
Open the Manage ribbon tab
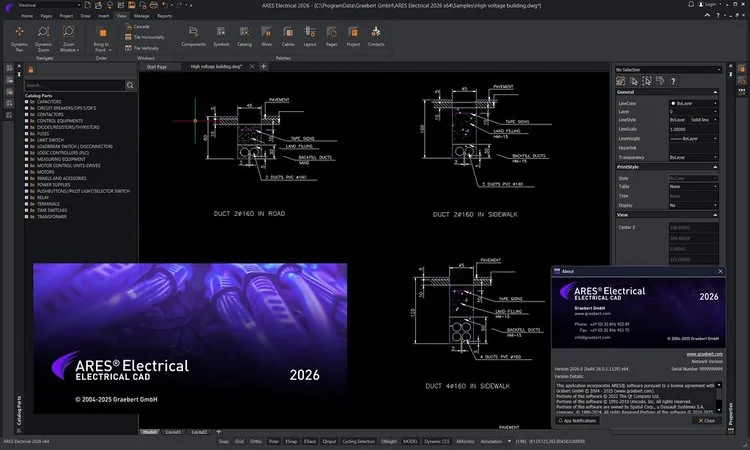142,16
